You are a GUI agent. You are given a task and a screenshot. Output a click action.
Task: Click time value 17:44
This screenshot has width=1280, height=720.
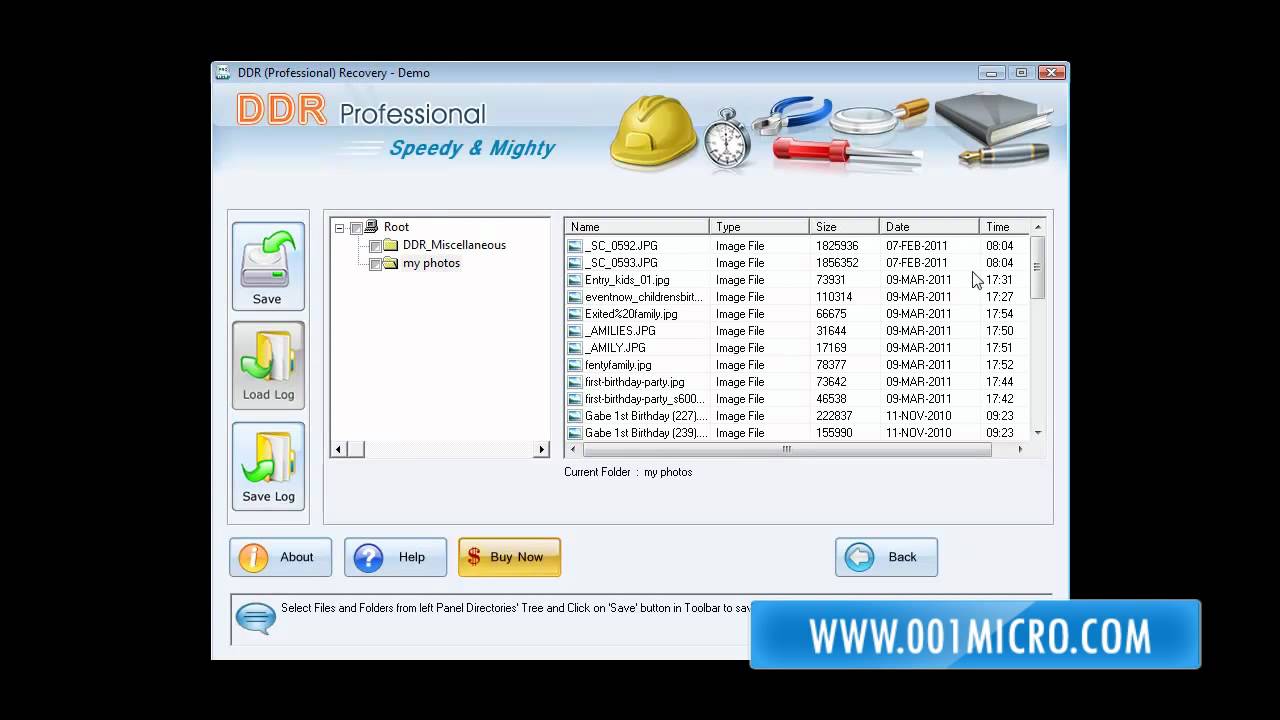[999, 382]
